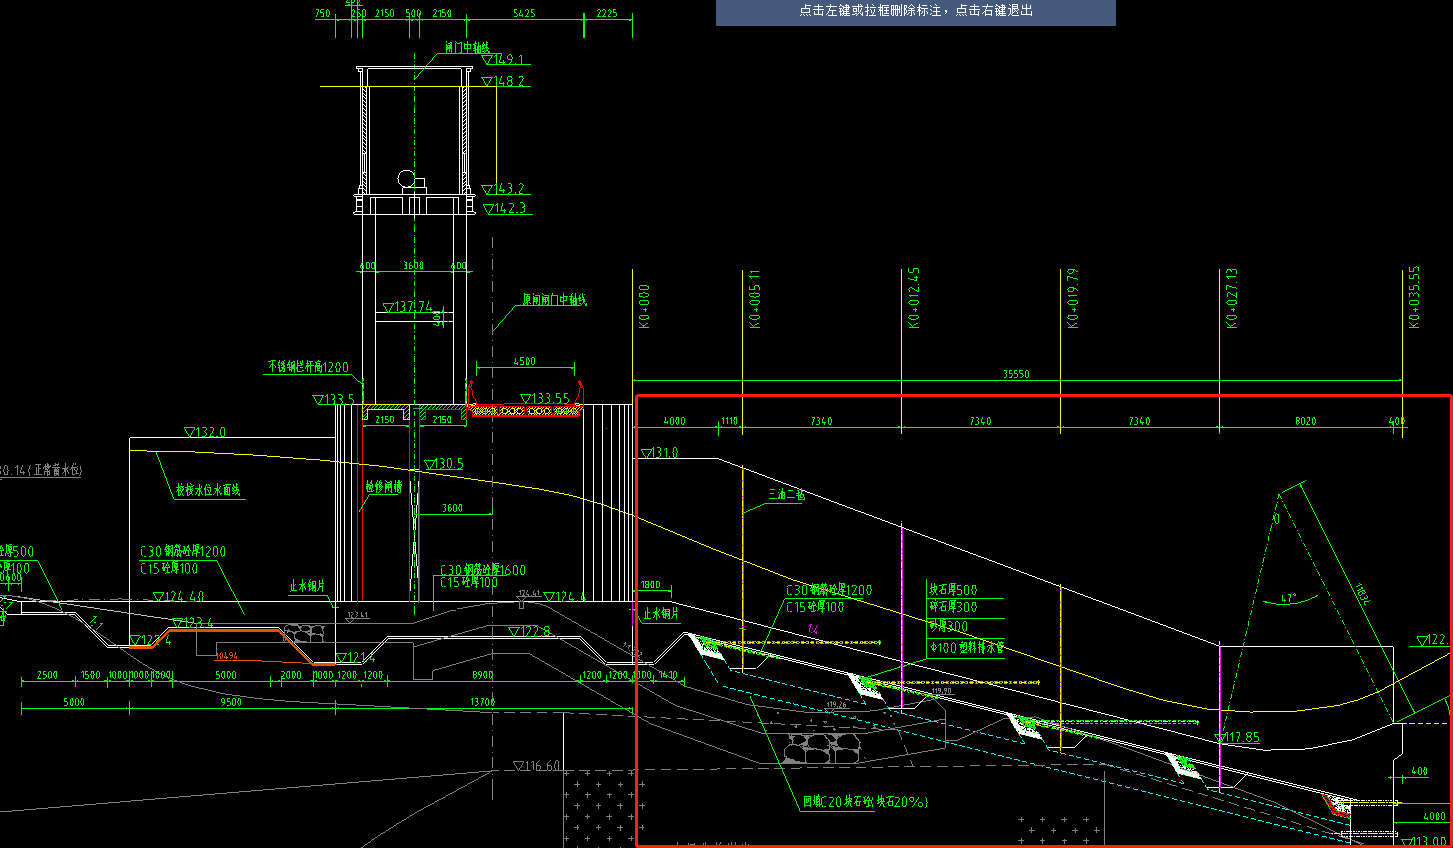
Task: Click the 碎石厚300 annotation
Action: tap(953, 607)
